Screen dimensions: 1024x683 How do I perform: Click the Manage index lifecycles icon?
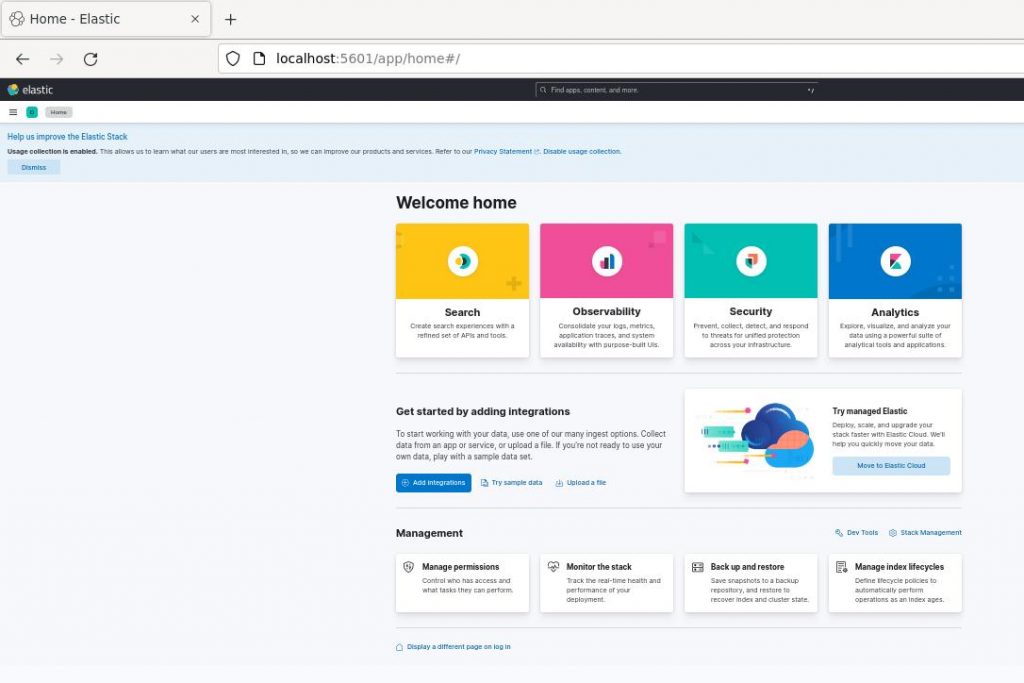(842, 567)
